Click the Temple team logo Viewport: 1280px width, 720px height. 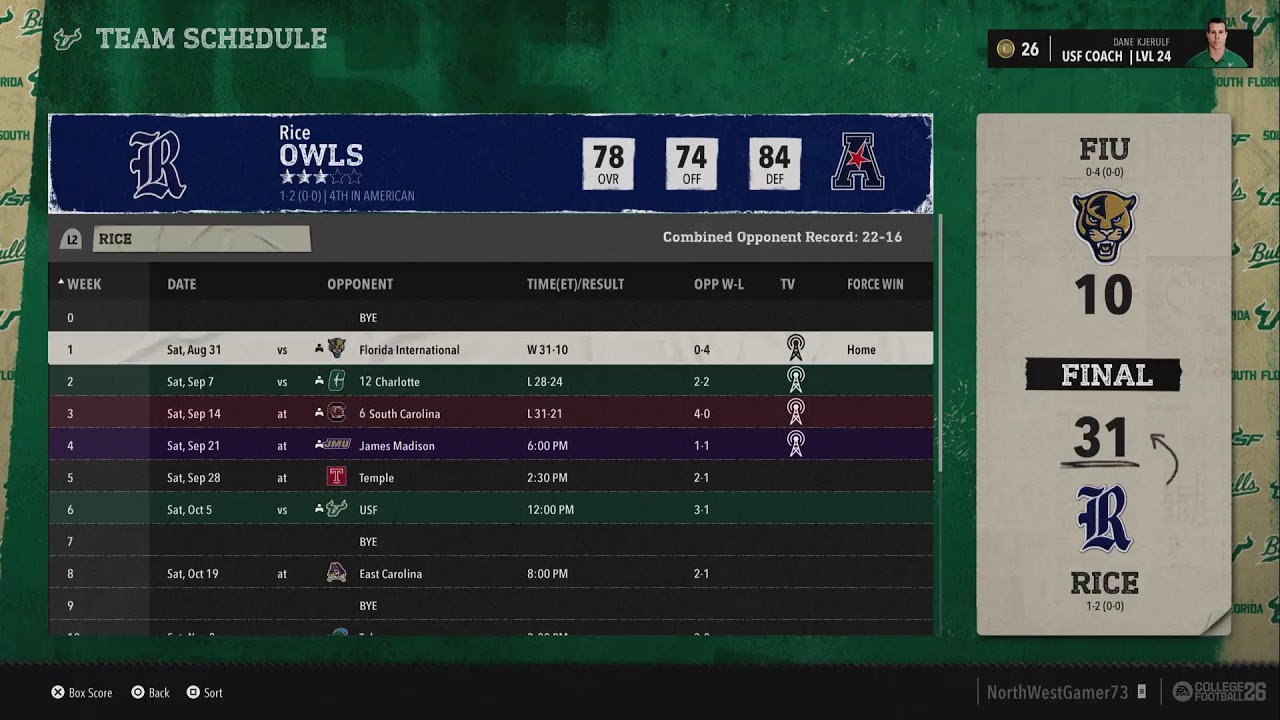point(336,477)
